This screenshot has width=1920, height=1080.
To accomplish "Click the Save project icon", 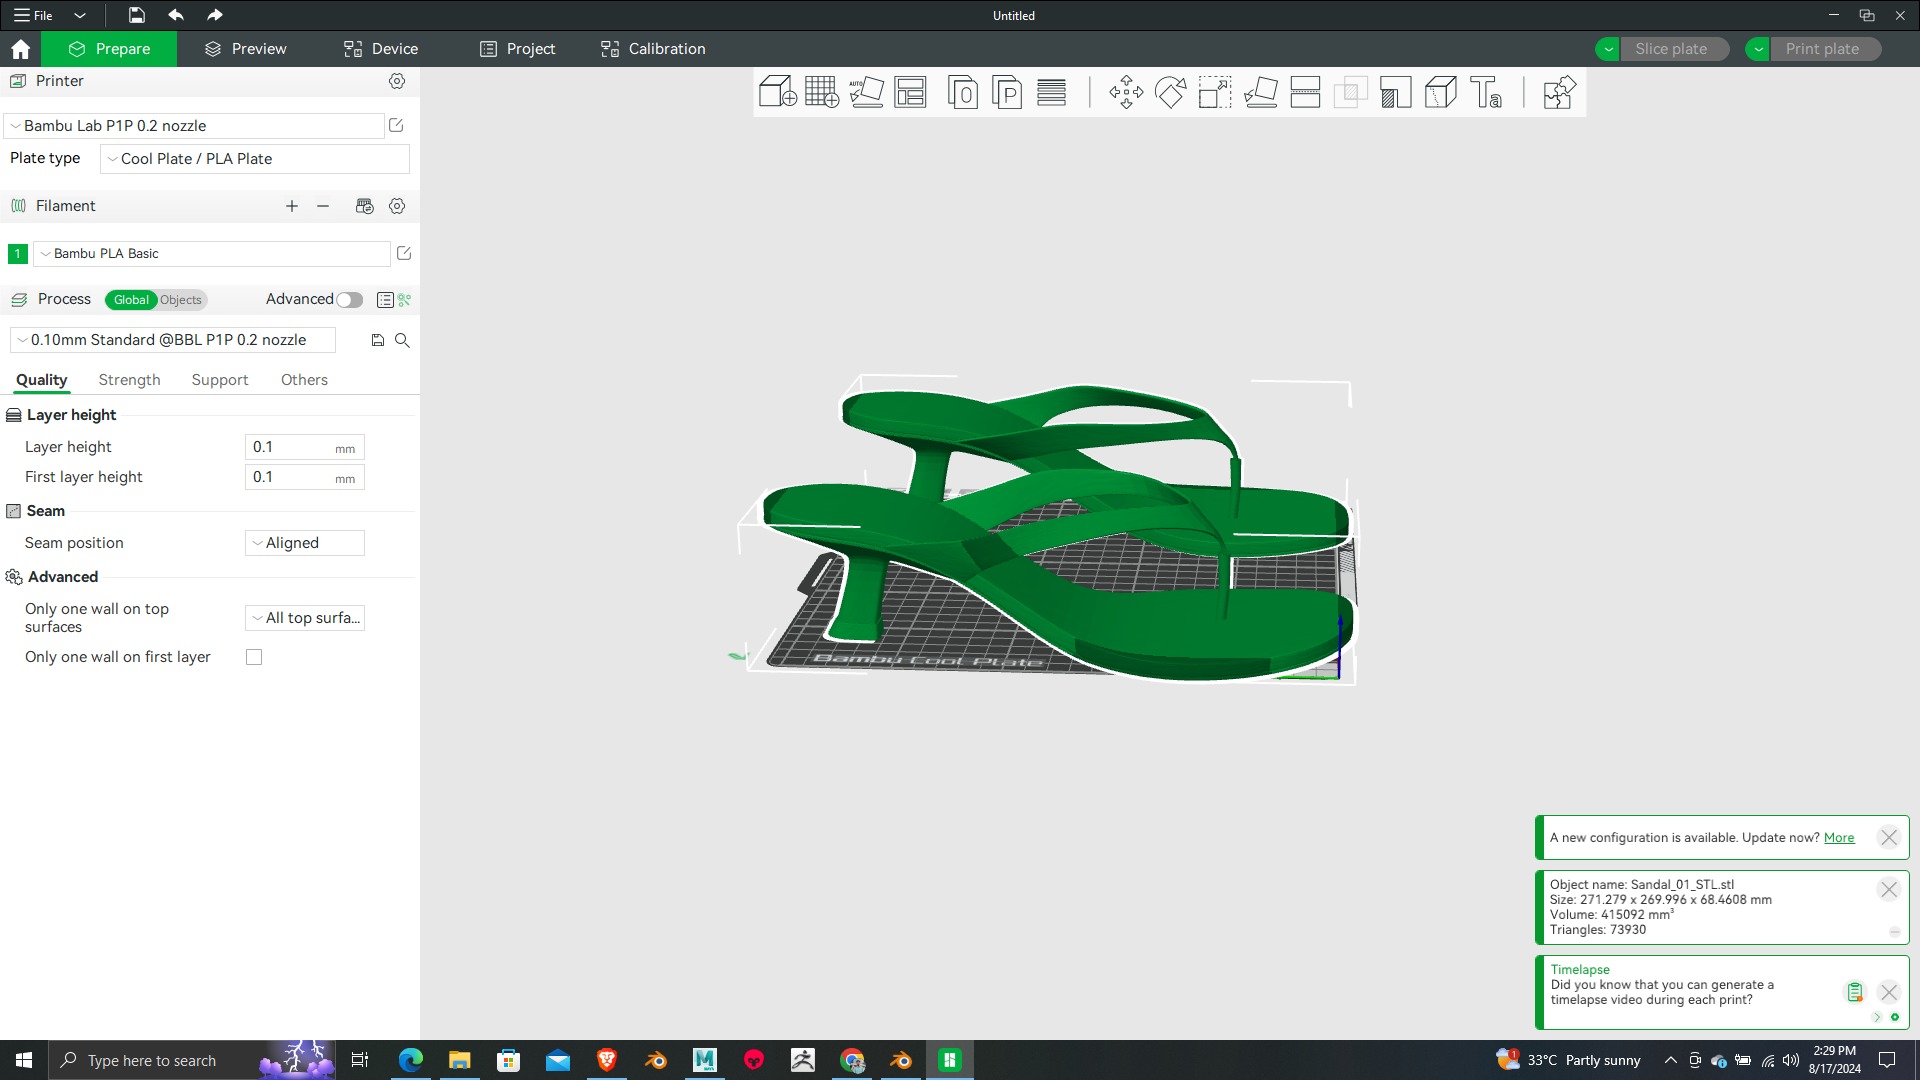I will (x=136, y=15).
